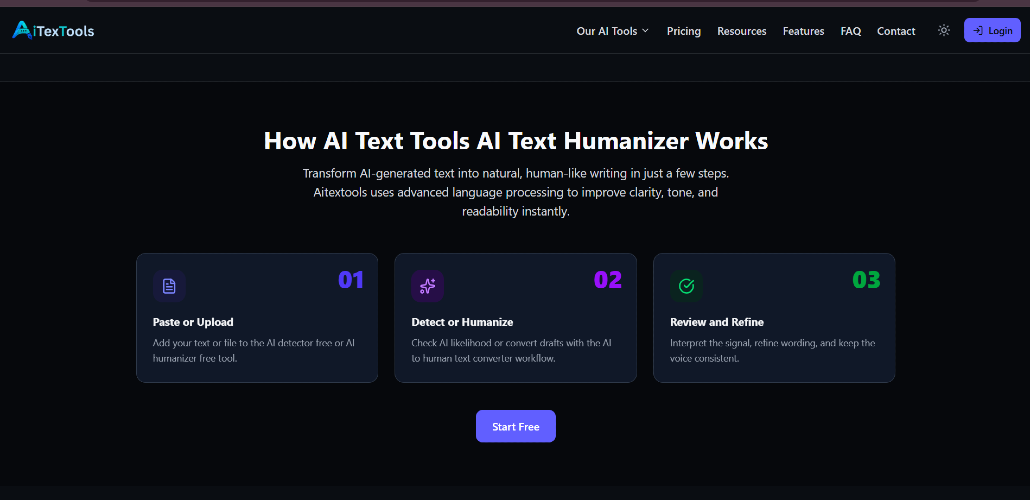1030x500 pixels.
Task: Click the Login button
Action: pos(993,30)
